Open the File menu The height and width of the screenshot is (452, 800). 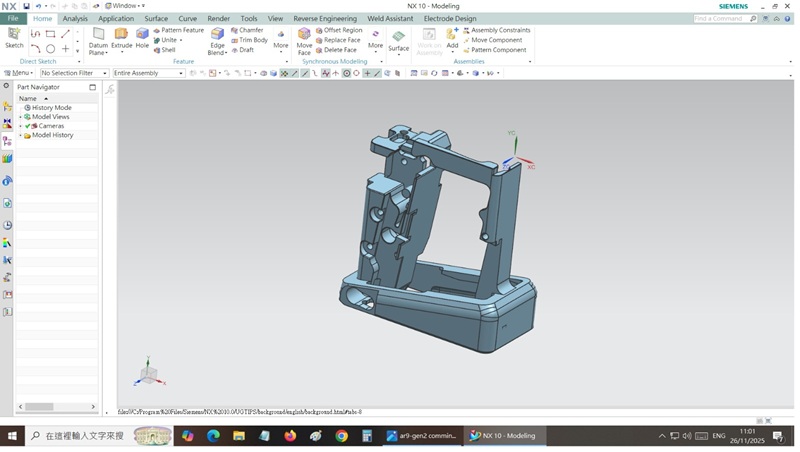(13, 18)
